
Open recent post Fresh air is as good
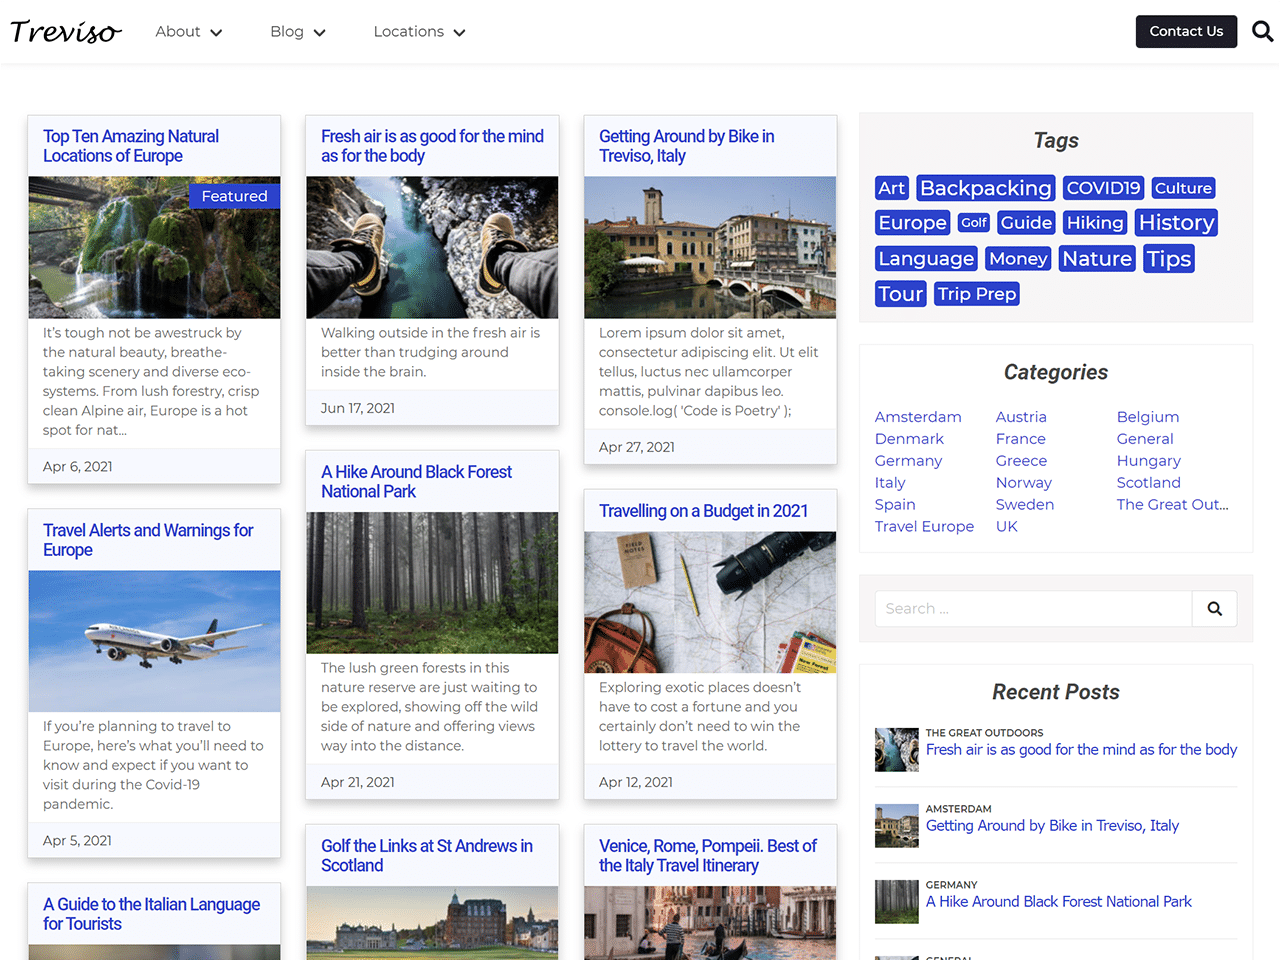1081,750
